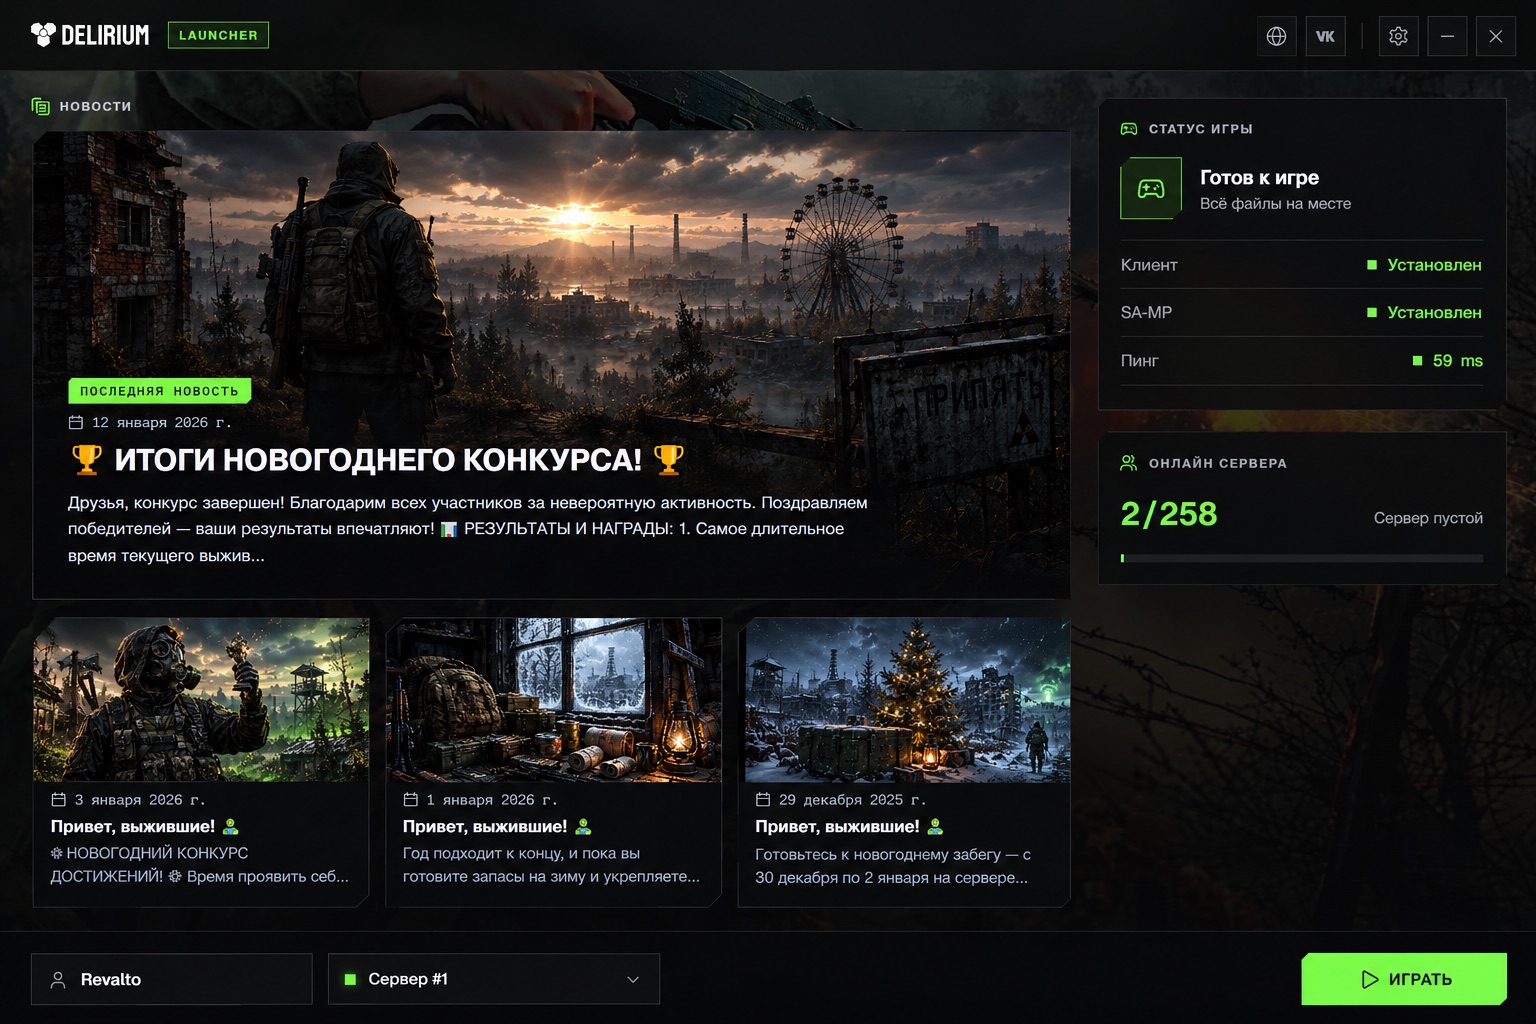The image size is (1536, 1024).
Task: Open the ИТОГИ НОВОГОДНЕГО КОНКУРСА headline
Action: coord(378,460)
